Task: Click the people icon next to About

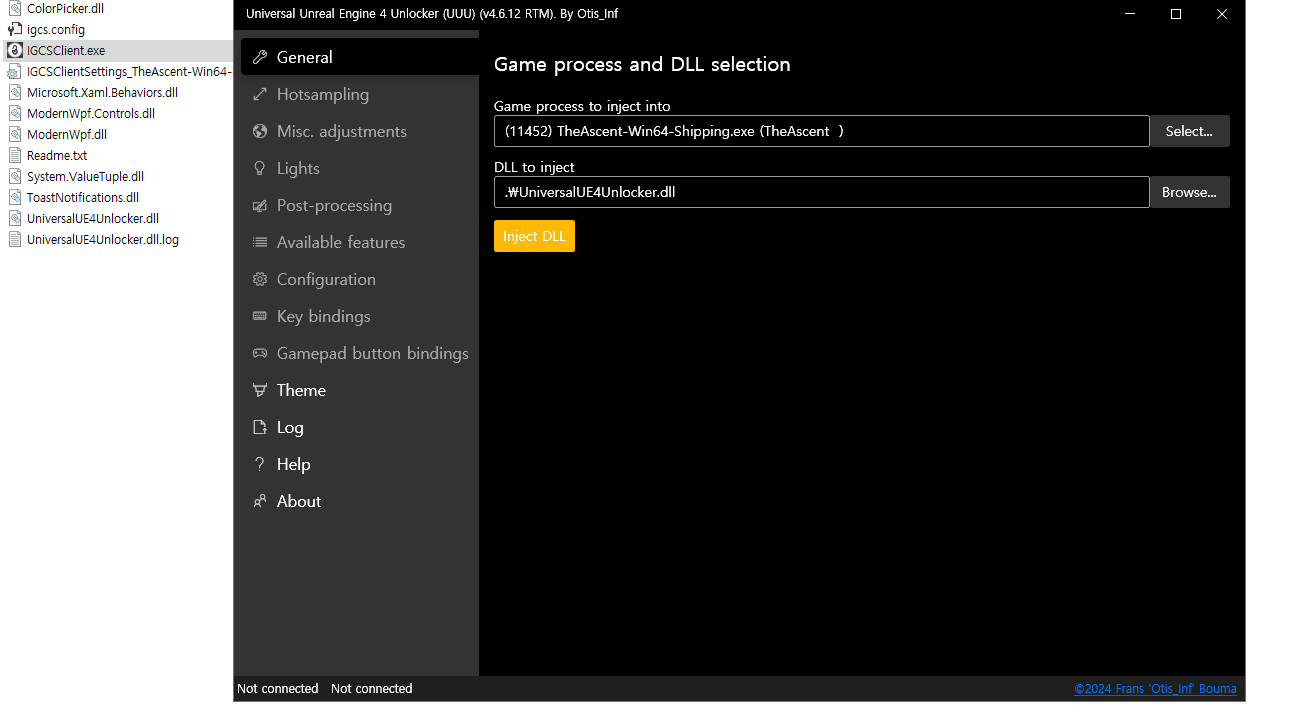Action: pos(260,501)
